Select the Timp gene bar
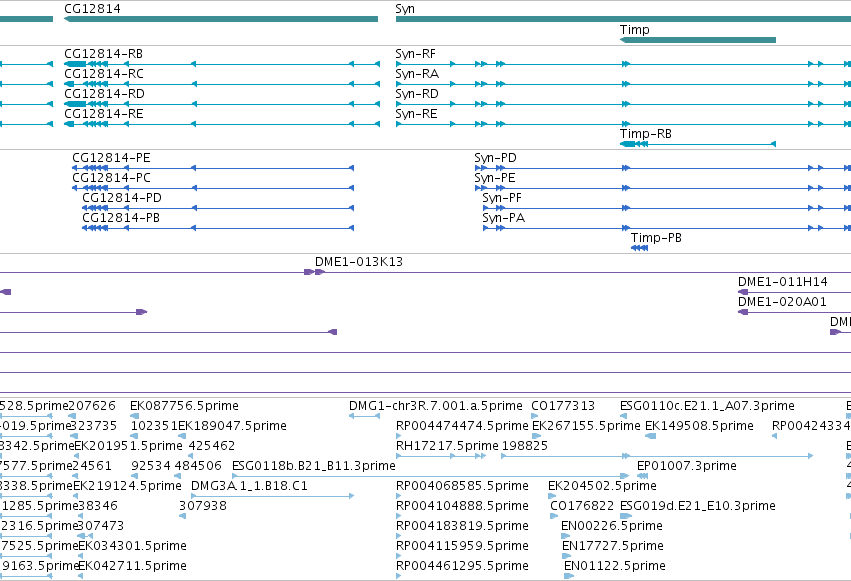This screenshot has width=851, height=581. 697,40
